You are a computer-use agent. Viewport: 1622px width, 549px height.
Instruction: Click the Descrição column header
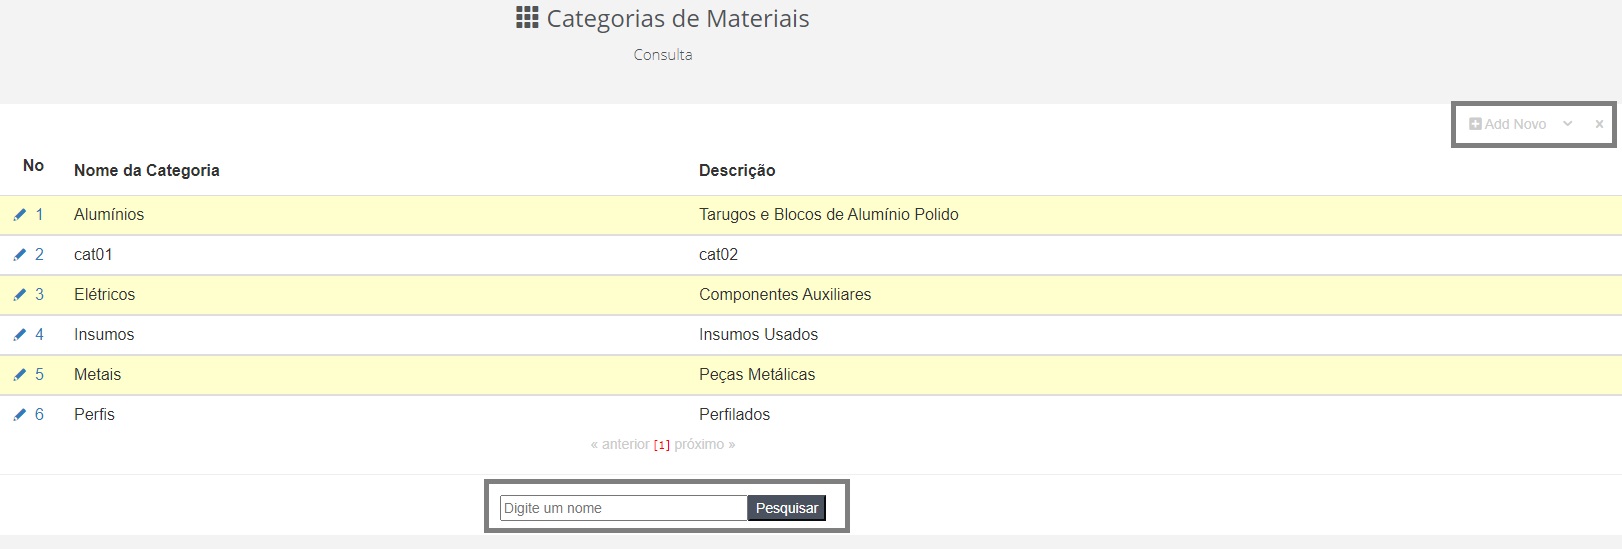pyautogui.click(x=737, y=170)
